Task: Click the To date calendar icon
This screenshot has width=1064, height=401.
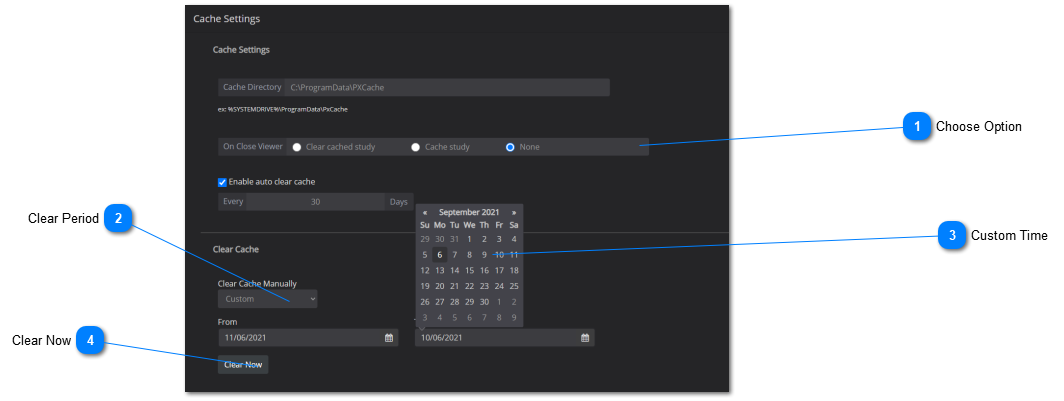Action: (x=585, y=338)
